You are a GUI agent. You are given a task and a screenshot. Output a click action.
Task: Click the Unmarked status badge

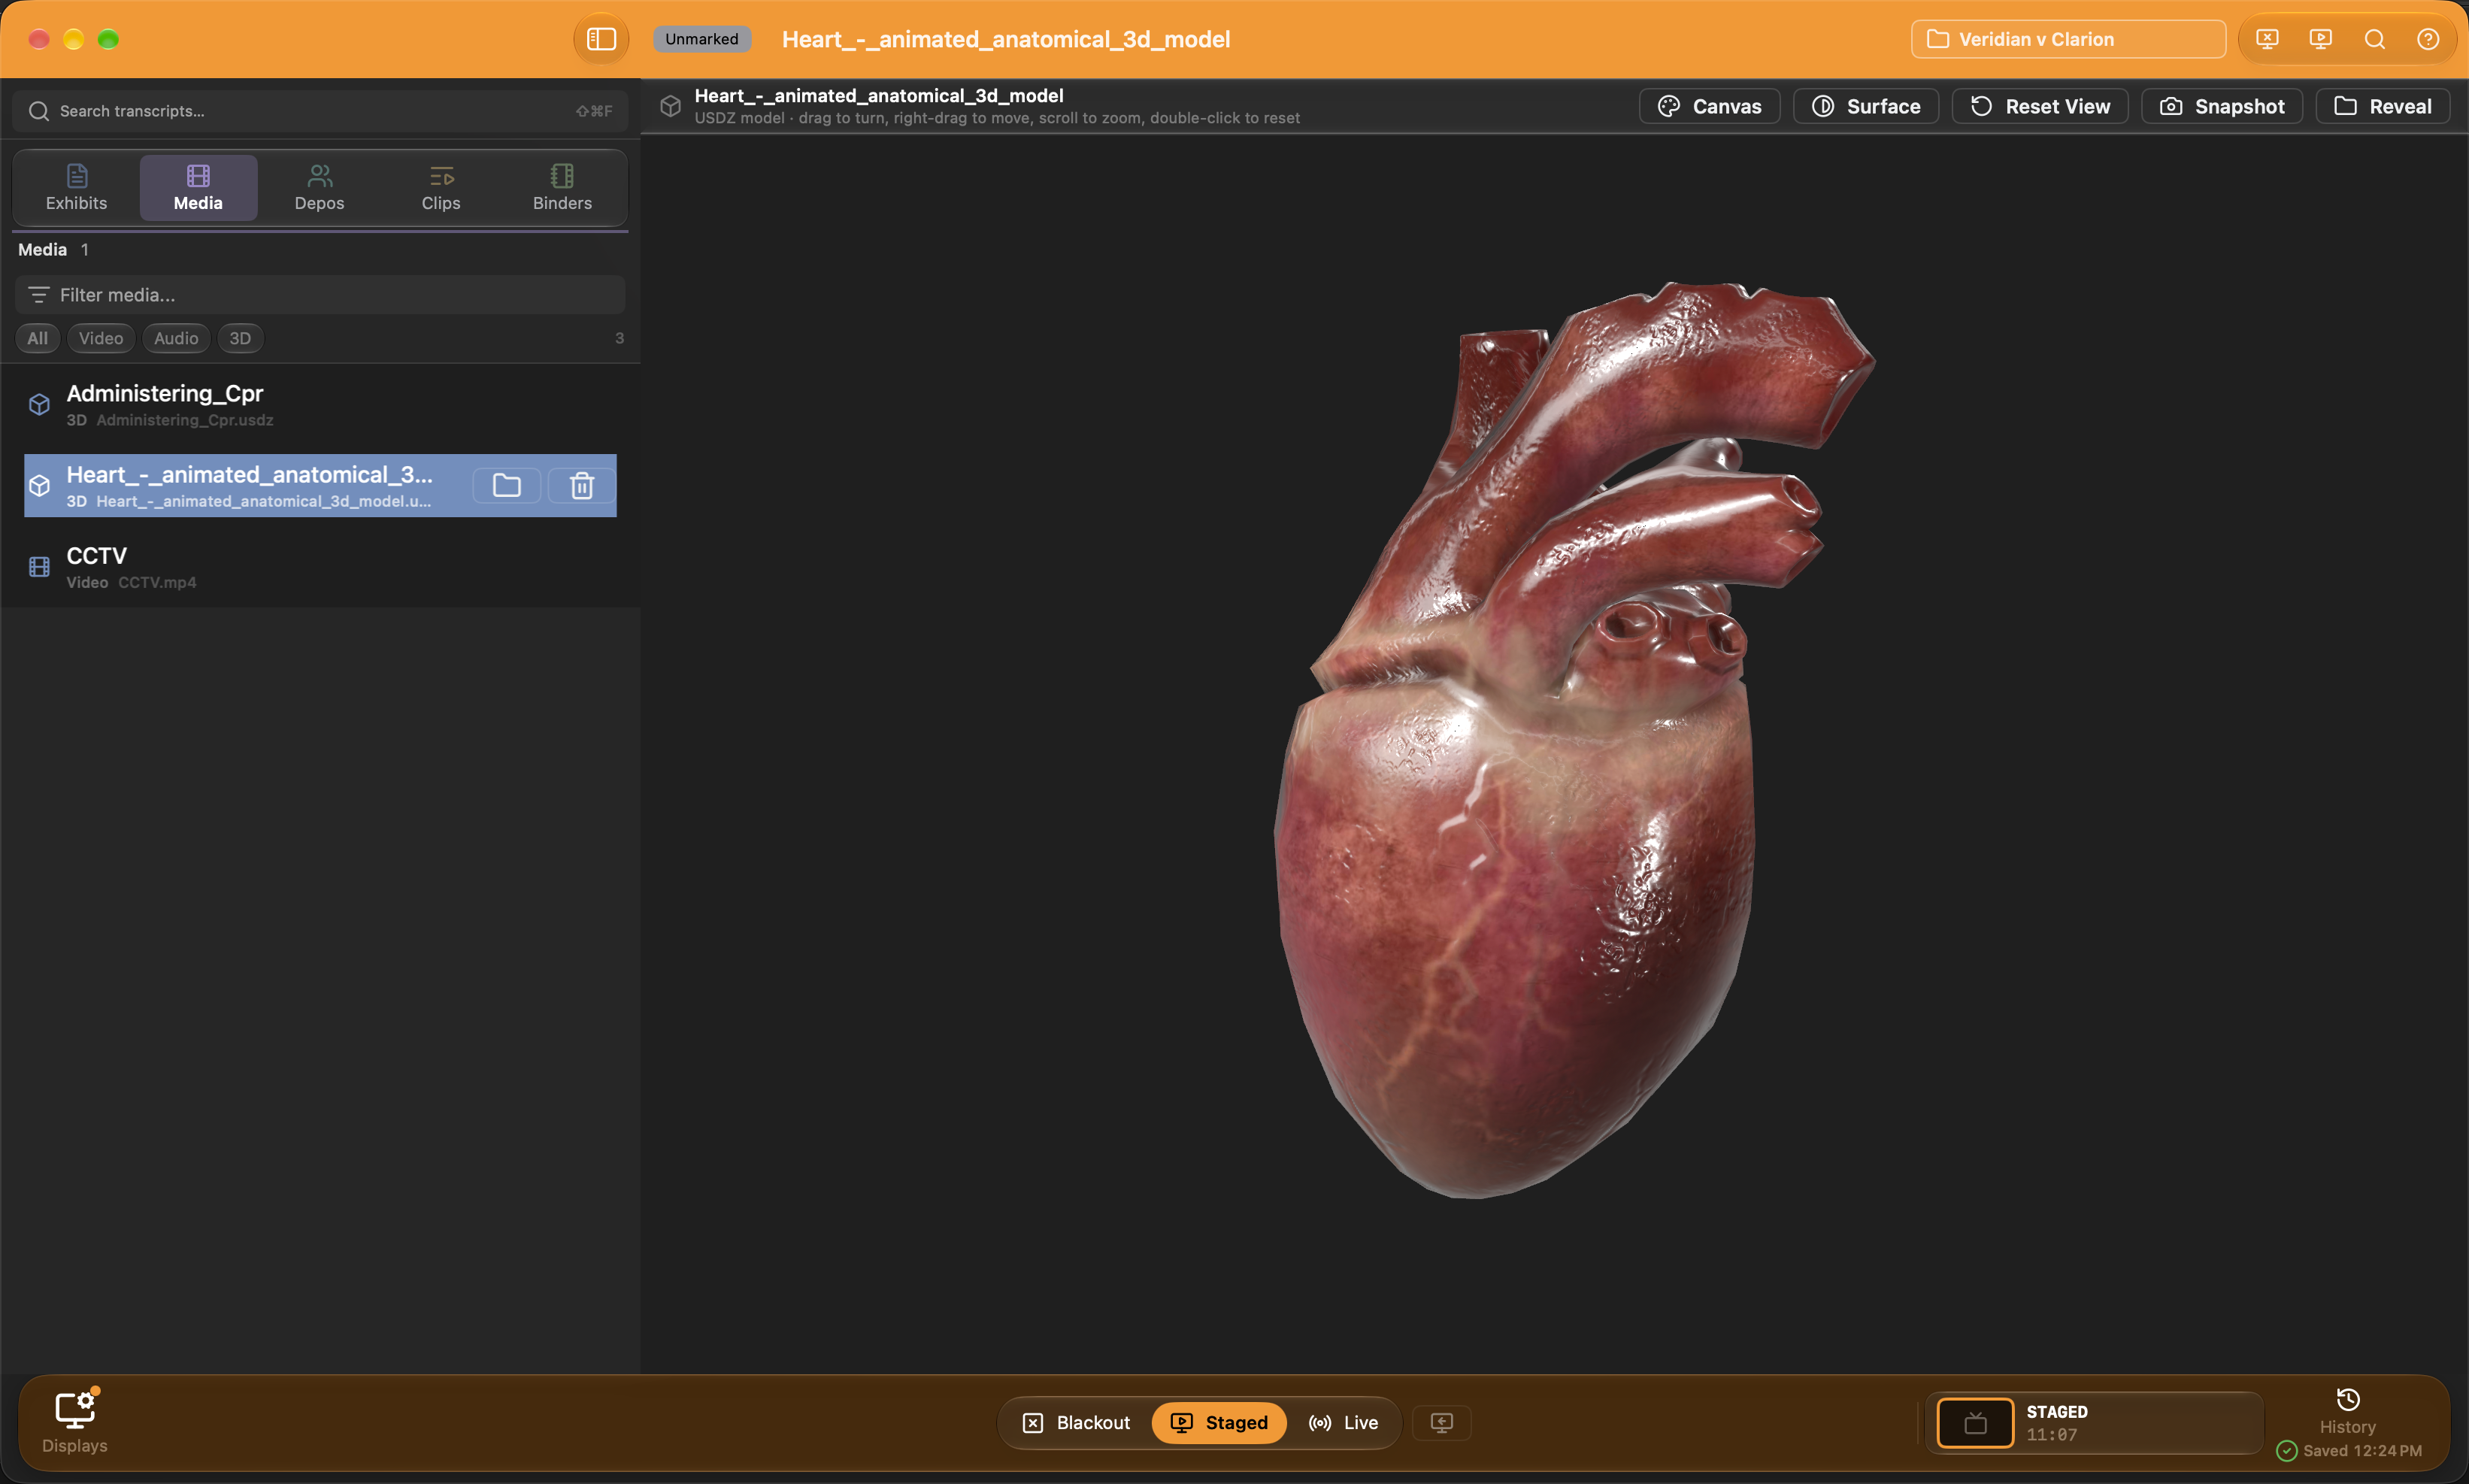(701, 39)
